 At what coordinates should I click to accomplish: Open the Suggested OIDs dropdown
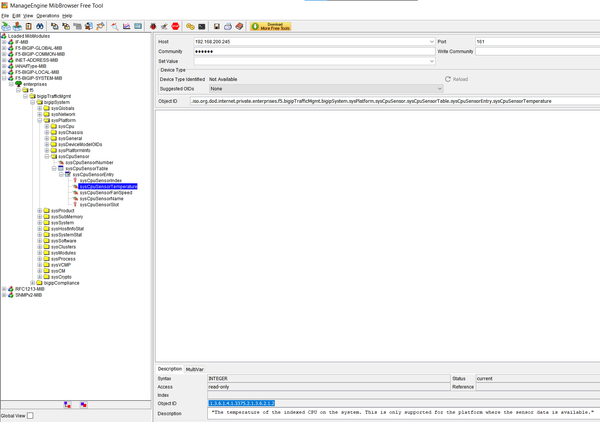pyautogui.click(x=438, y=89)
